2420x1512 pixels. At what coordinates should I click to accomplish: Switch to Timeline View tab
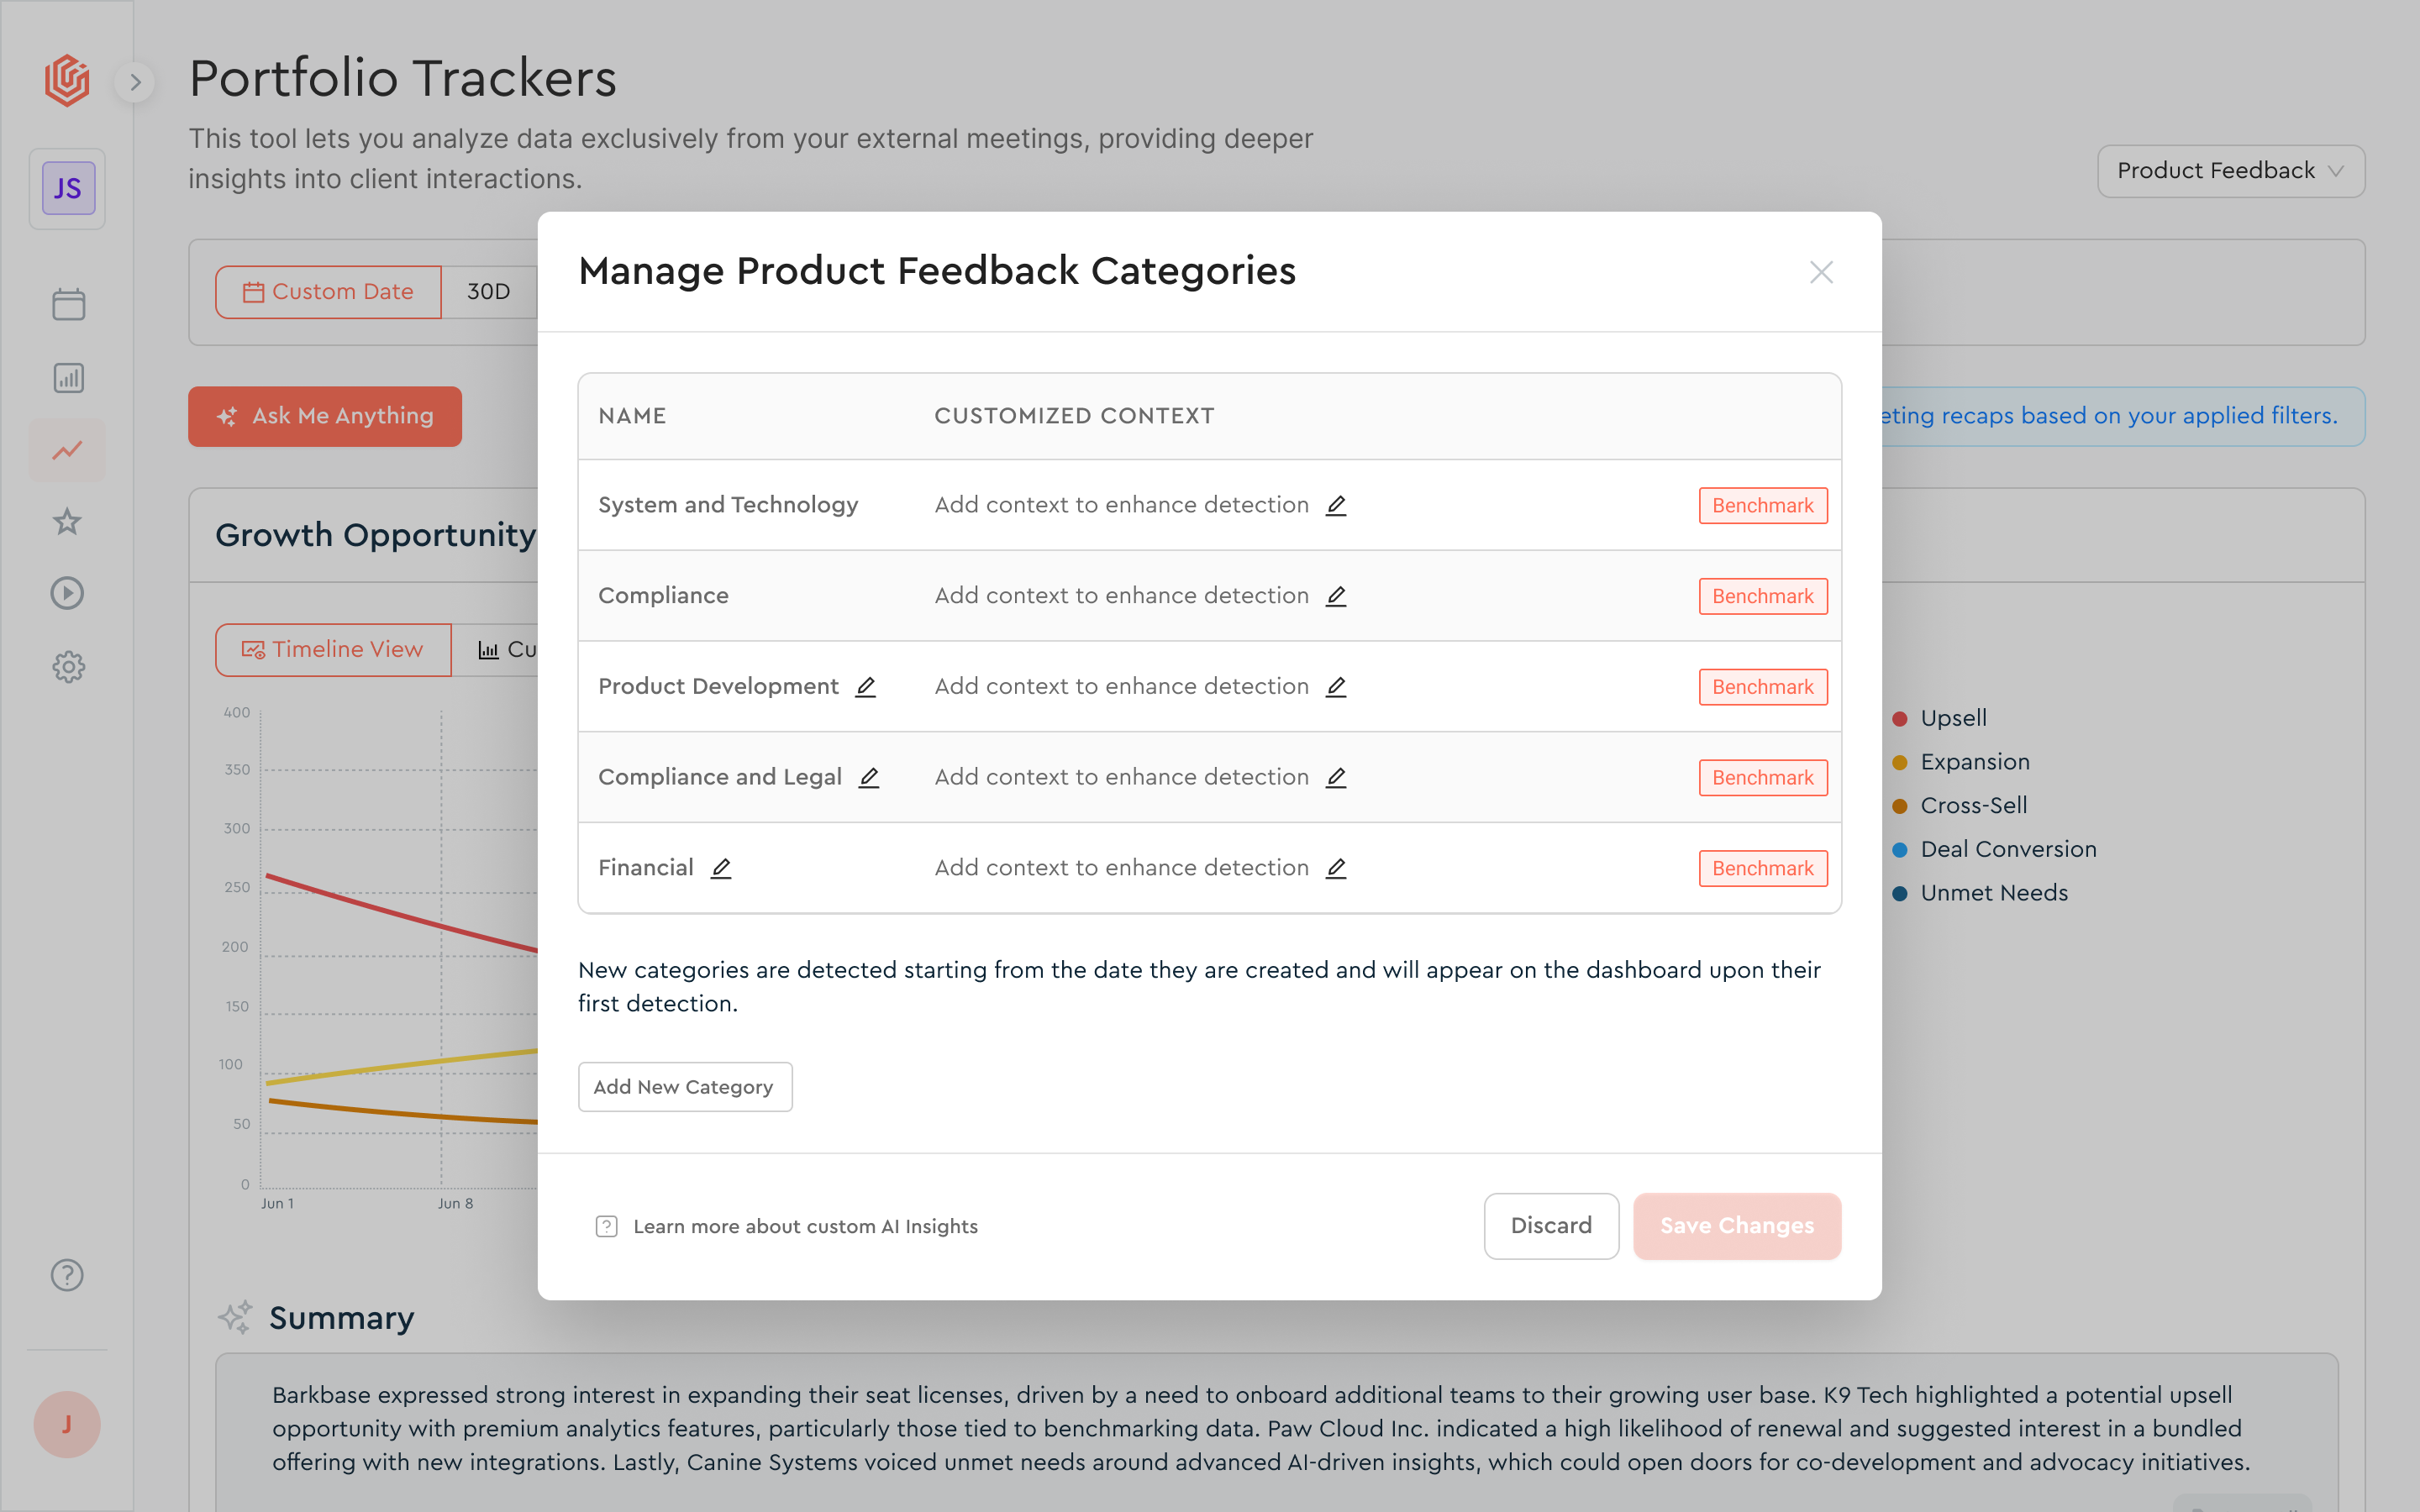(x=333, y=650)
